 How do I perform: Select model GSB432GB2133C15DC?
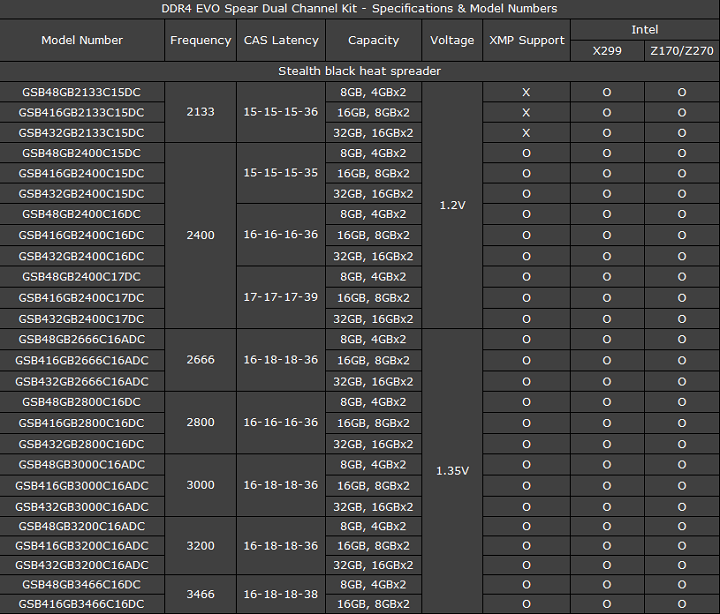(82, 133)
